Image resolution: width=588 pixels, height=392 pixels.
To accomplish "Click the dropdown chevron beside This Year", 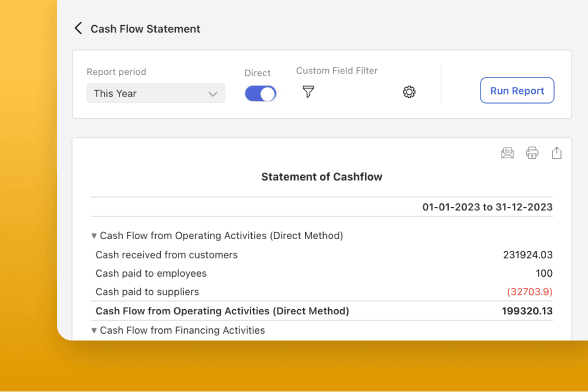I will (213, 94).
